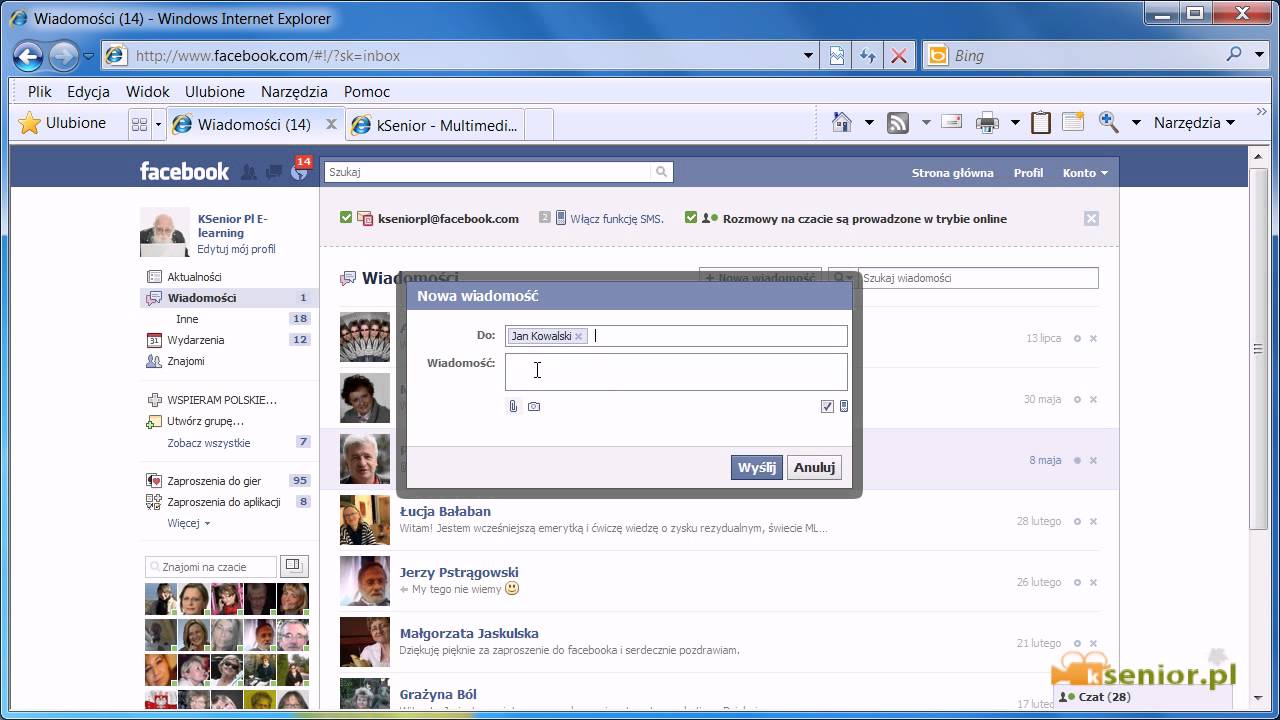Click the Read mail icon in toolbar

[x=952, y=122]
